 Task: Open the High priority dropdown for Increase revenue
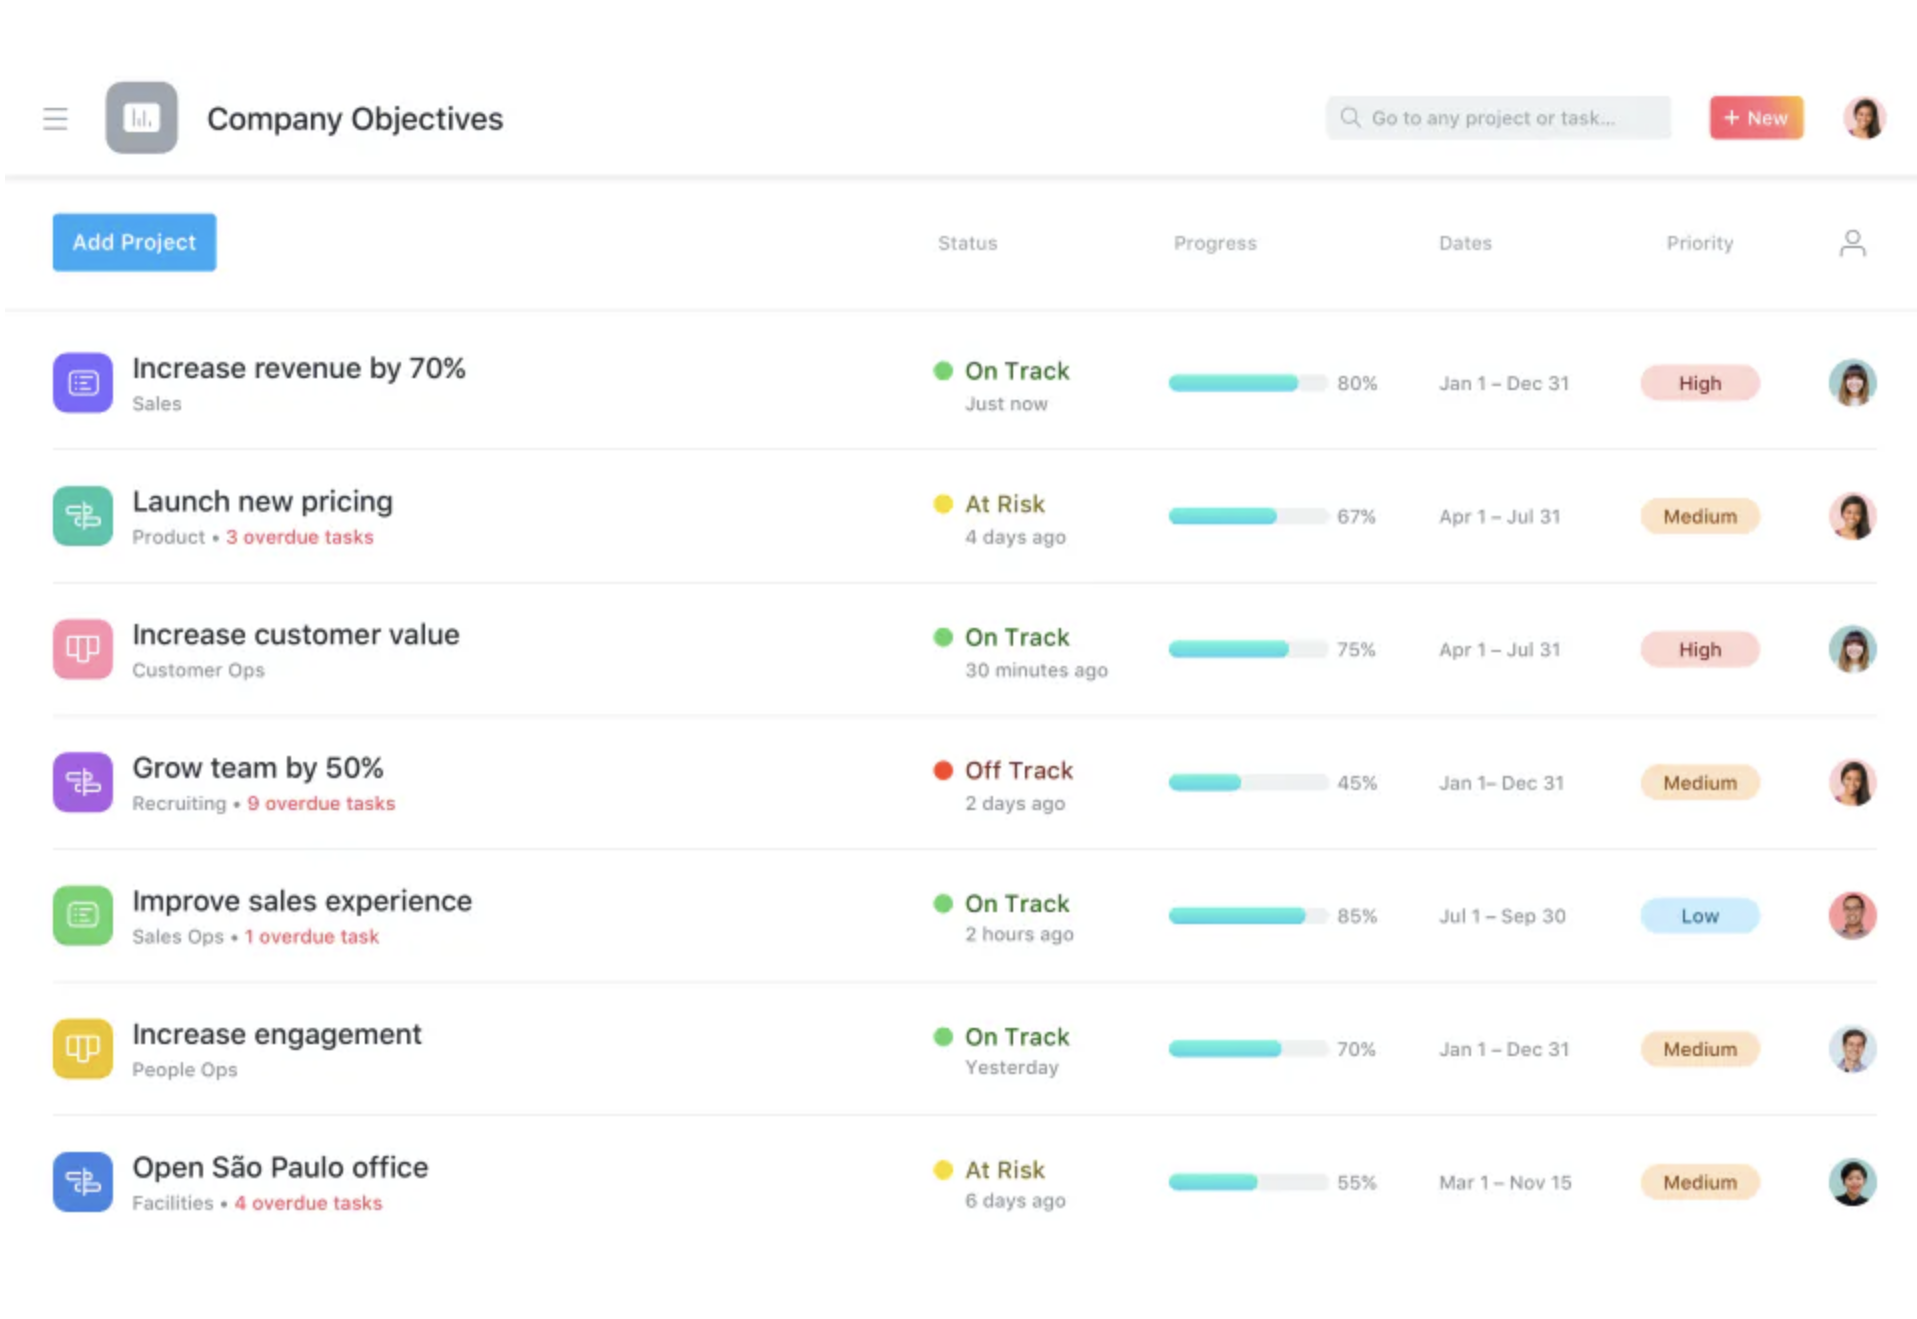[x=1699, y=383]
